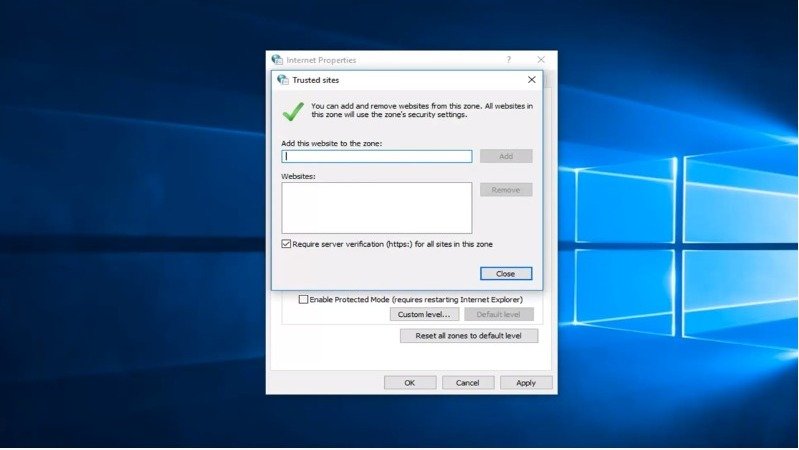This screenshot has height=450, width=799.
Task: Close the Trusted sites dialog with X
Action: tap(531, 80)
